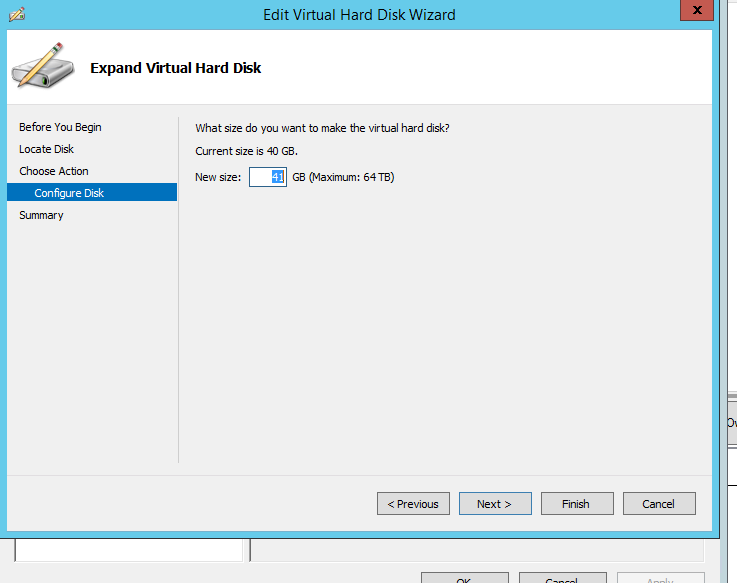Click the Finish button

click(x=576, y=504)
